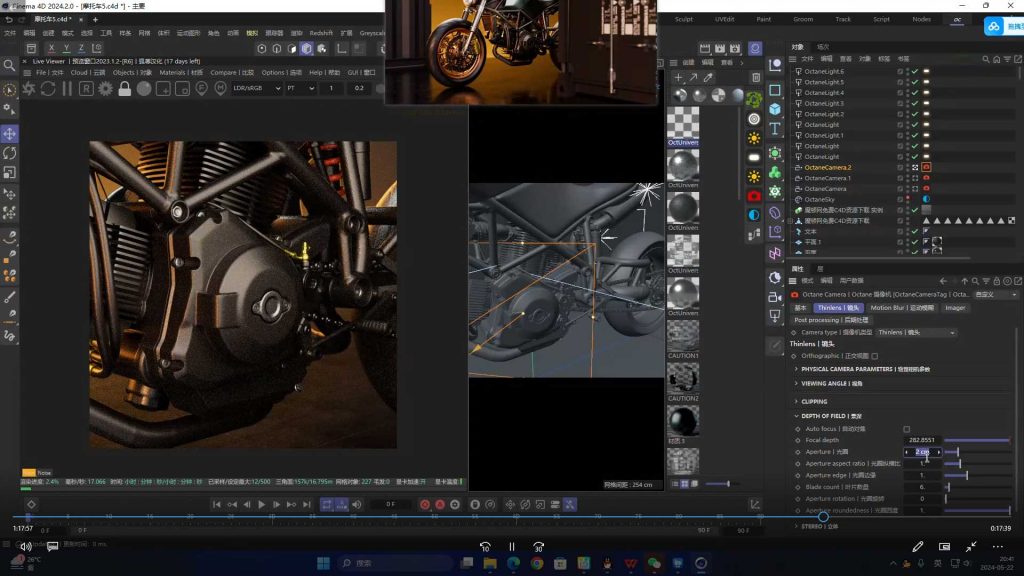Switch to the Motion Blur tab
The image size is (1024, 576).
[x=901, y=308]
